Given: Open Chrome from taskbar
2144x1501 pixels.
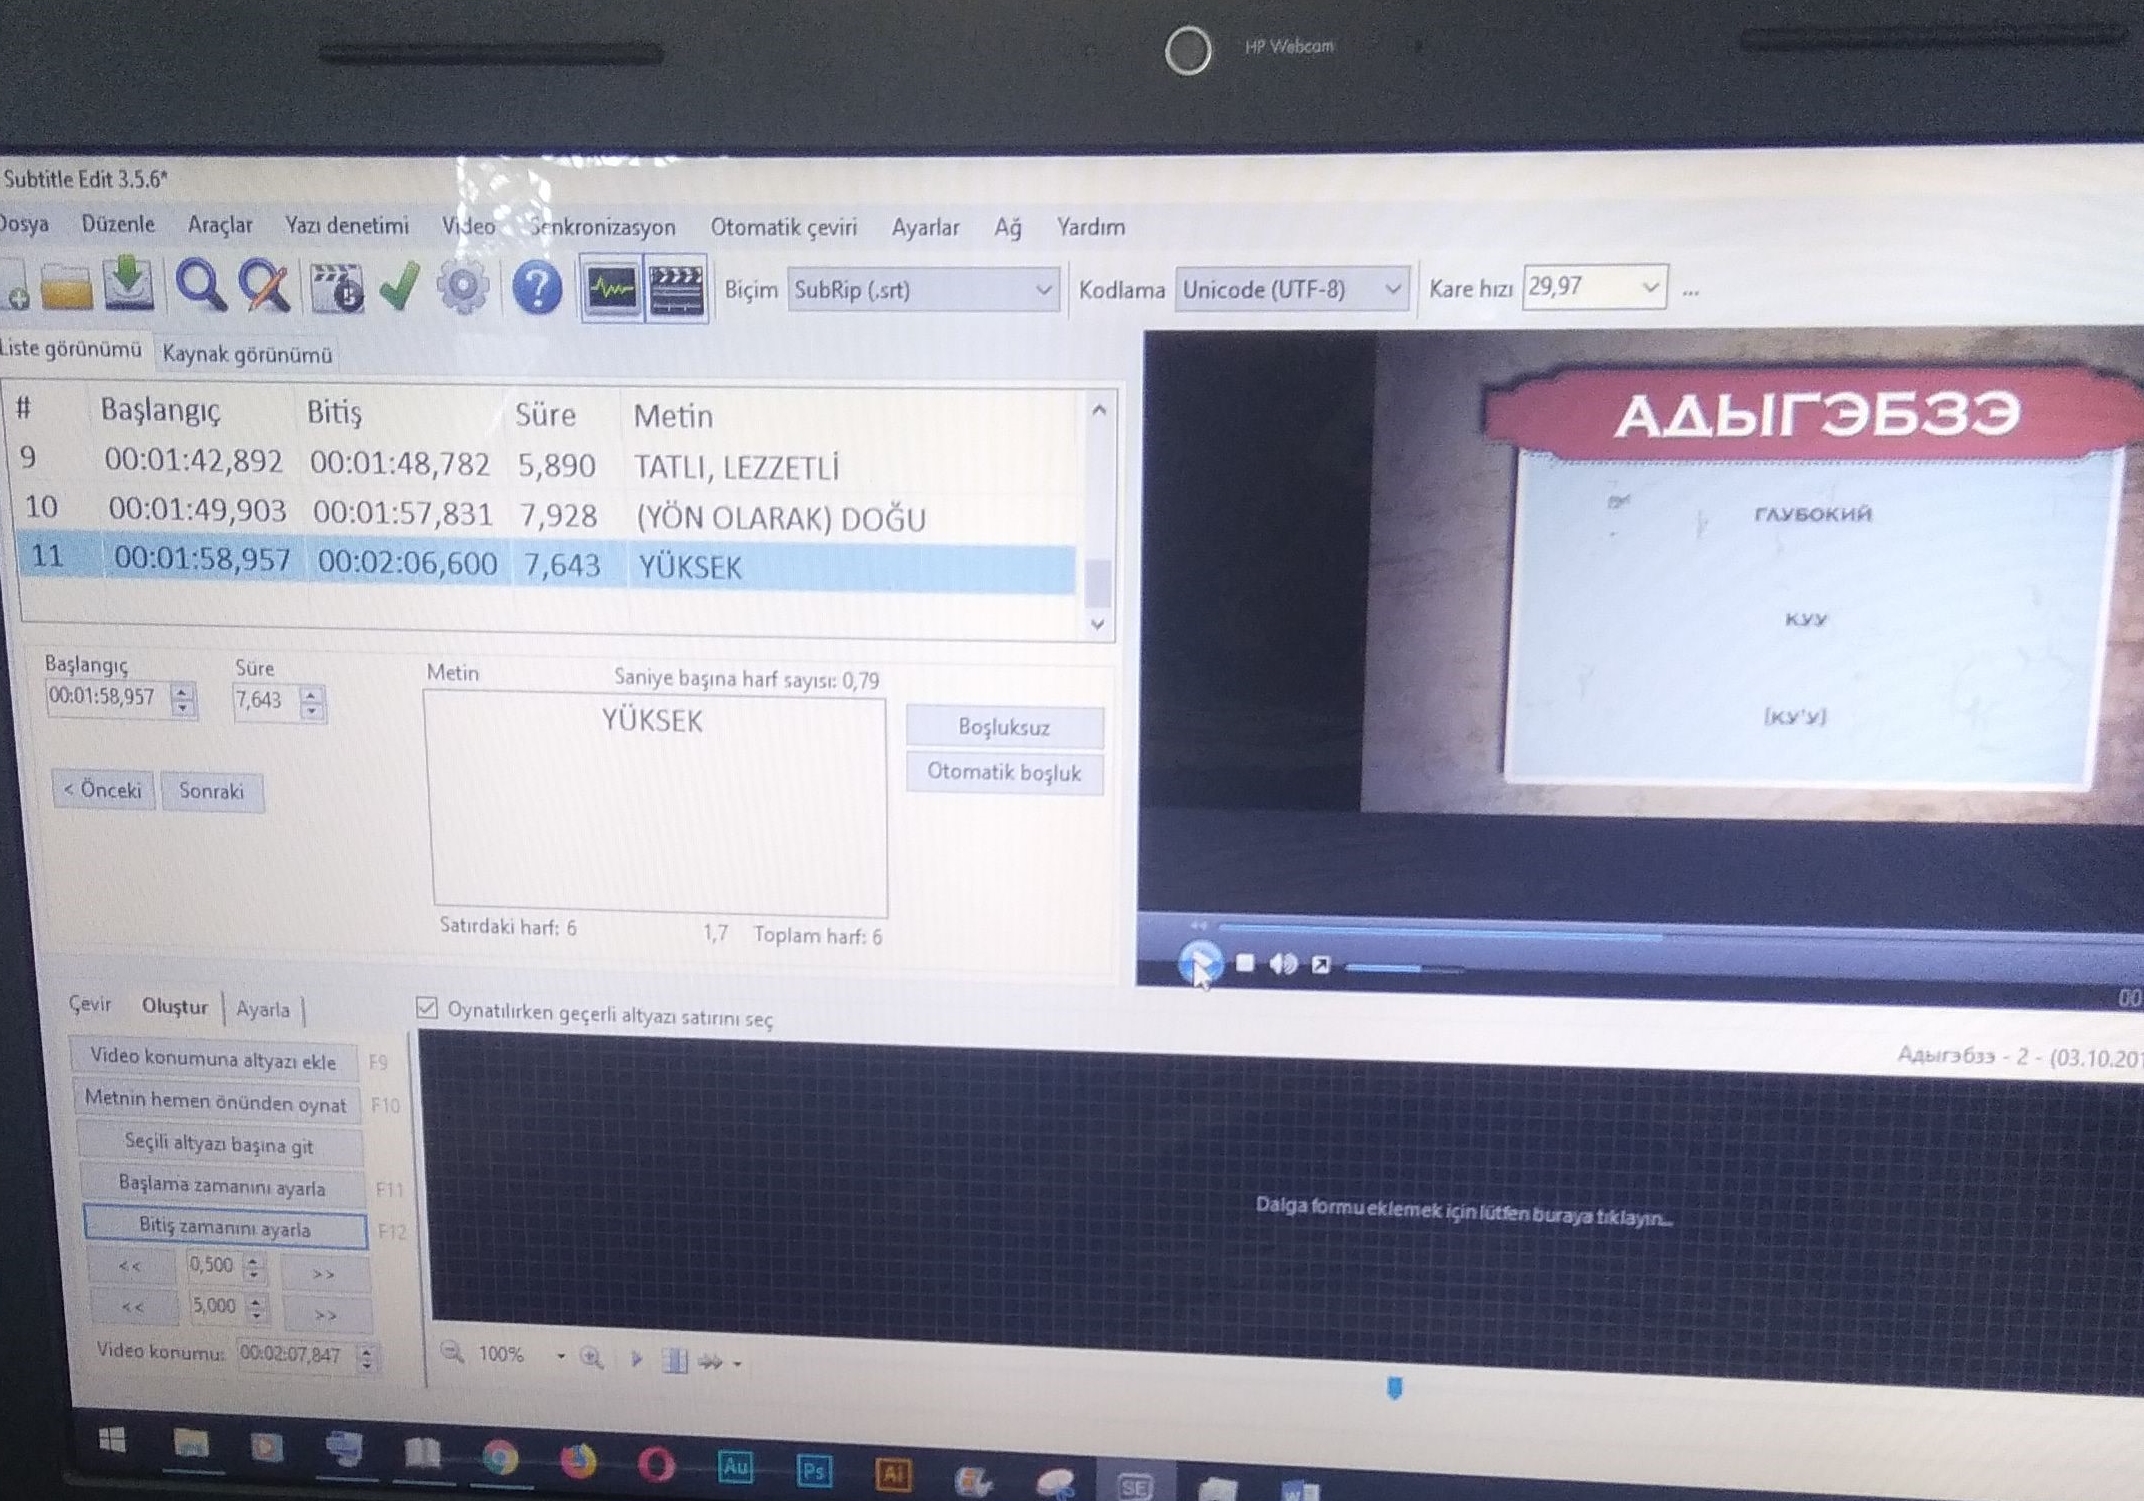Looking at the screenshot, I should pyautogui.click(x=500, y=1459).
